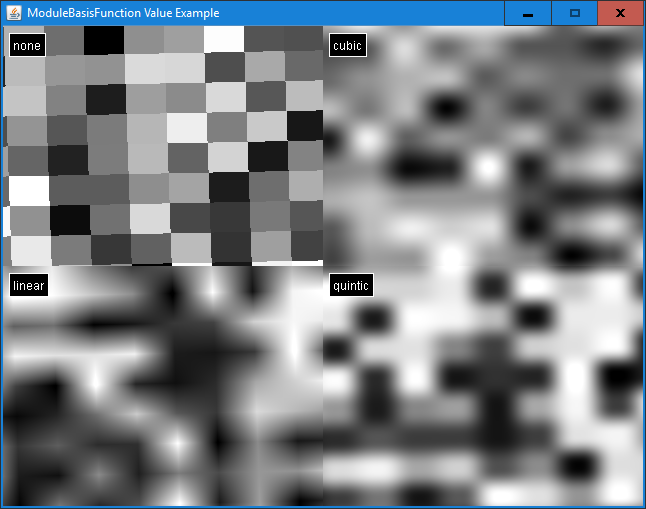Click the bright star-shaped highlight at the bottom of the linear panel
Screen dimensions: 646x509
click(177, 440)
